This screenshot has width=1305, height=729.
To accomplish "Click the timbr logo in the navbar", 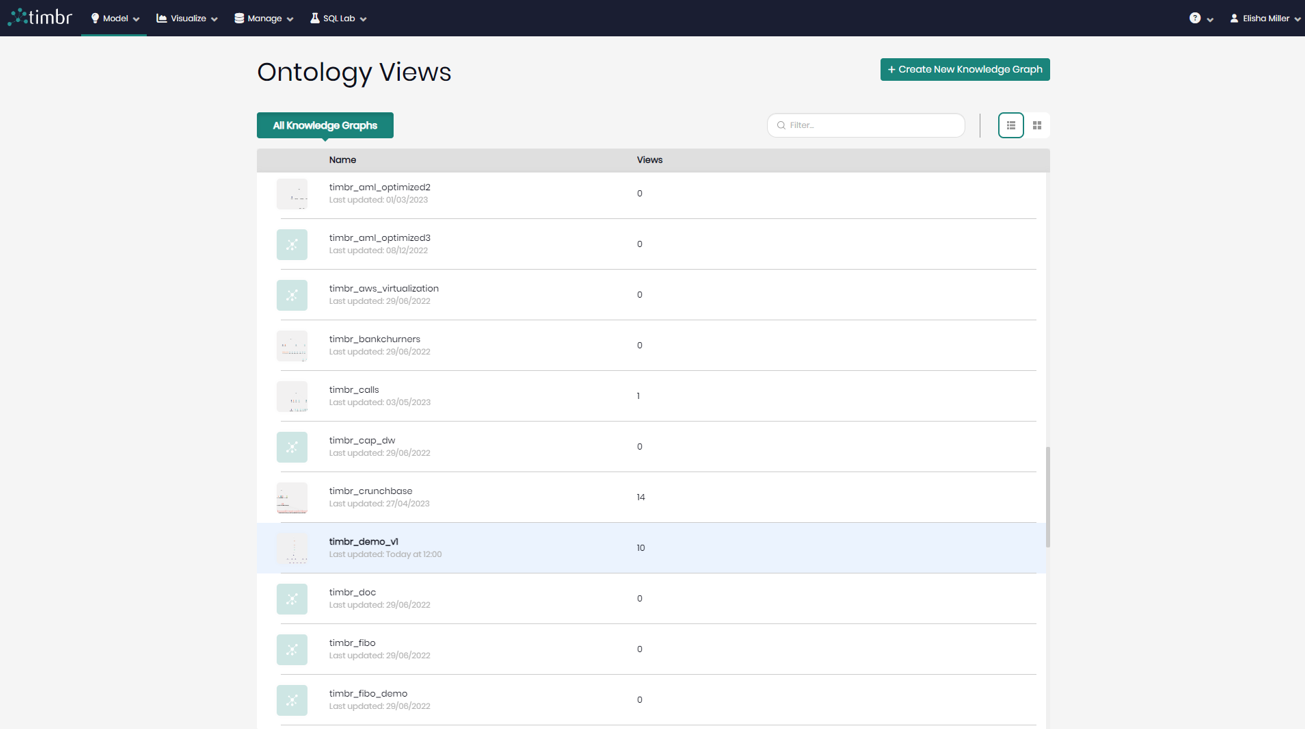I will click(x=40, y=17).
